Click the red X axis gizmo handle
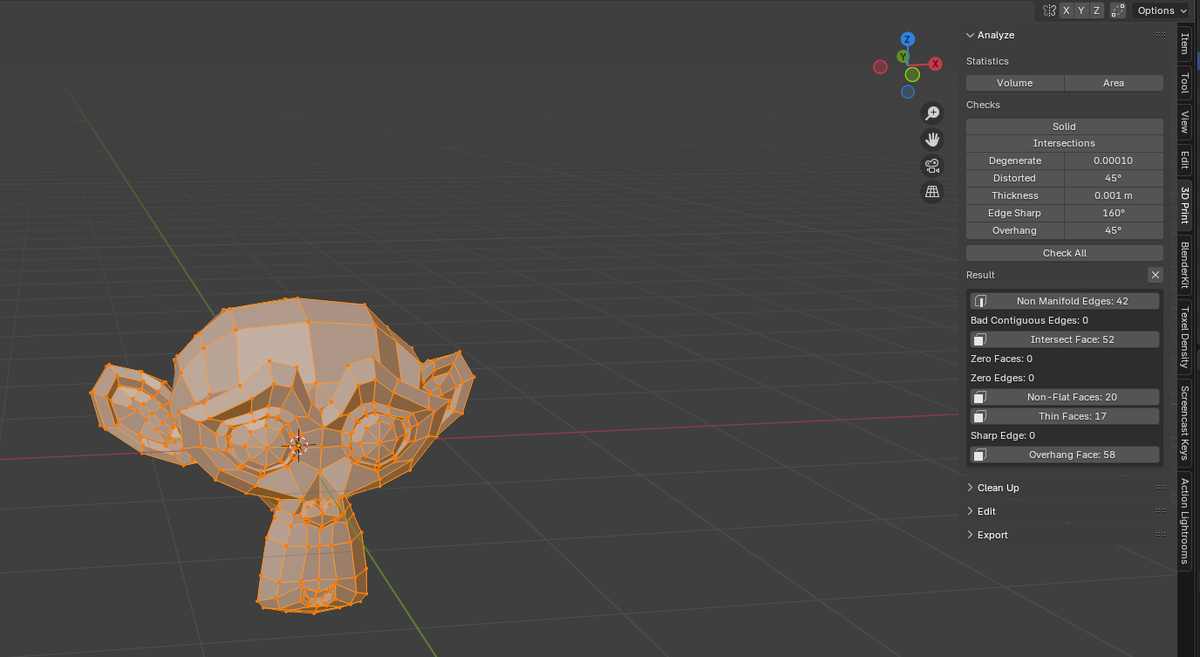 click(x=936, y=63)
